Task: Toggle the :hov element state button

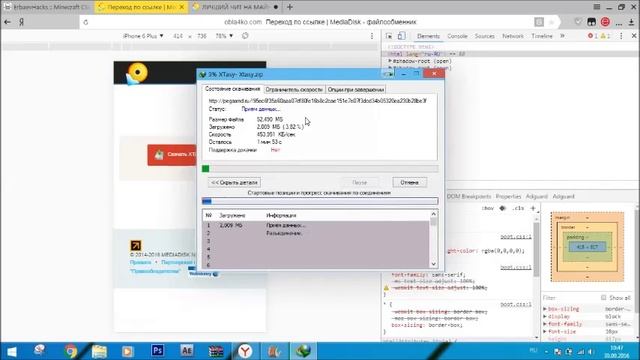Action: (487, 208)
